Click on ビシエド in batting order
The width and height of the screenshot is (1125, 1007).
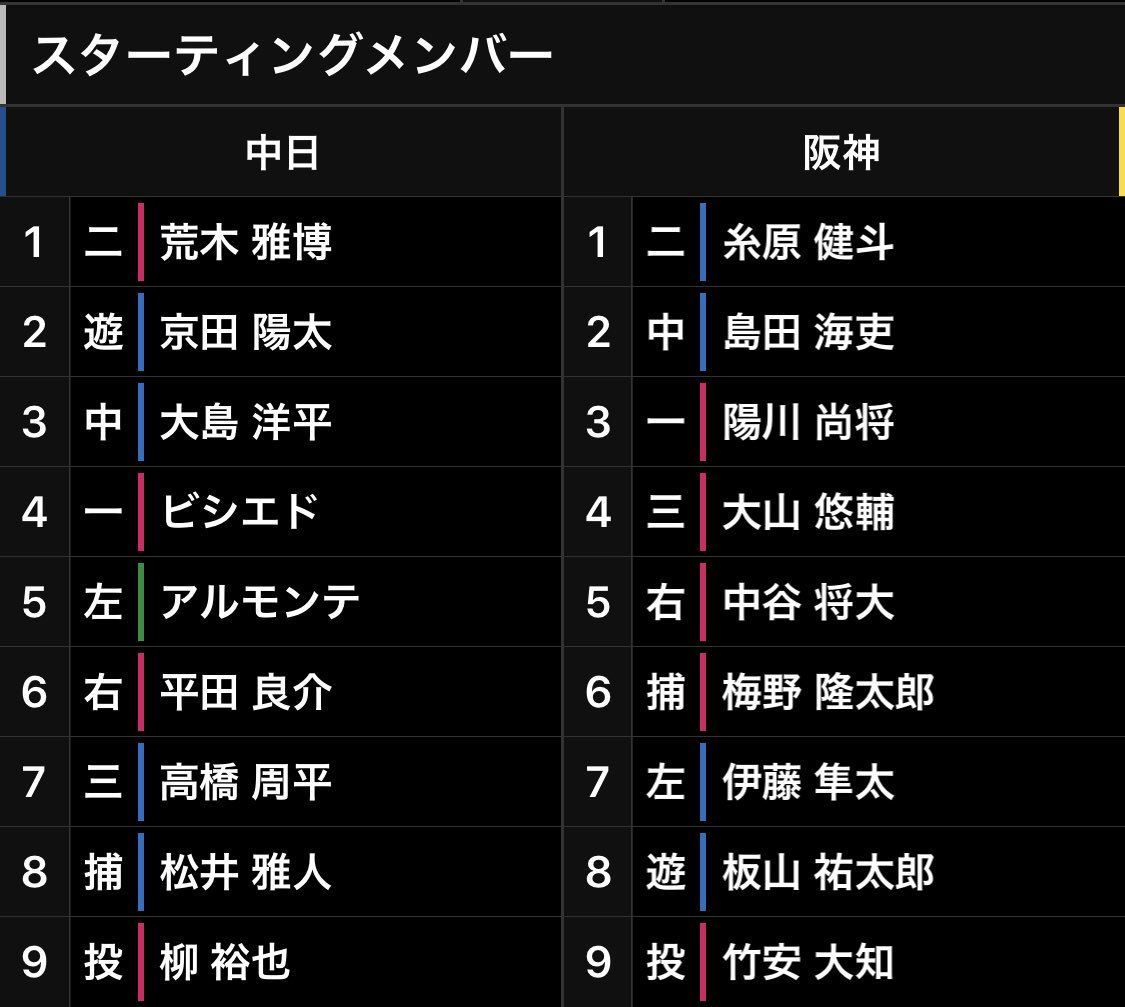[240, 513]
